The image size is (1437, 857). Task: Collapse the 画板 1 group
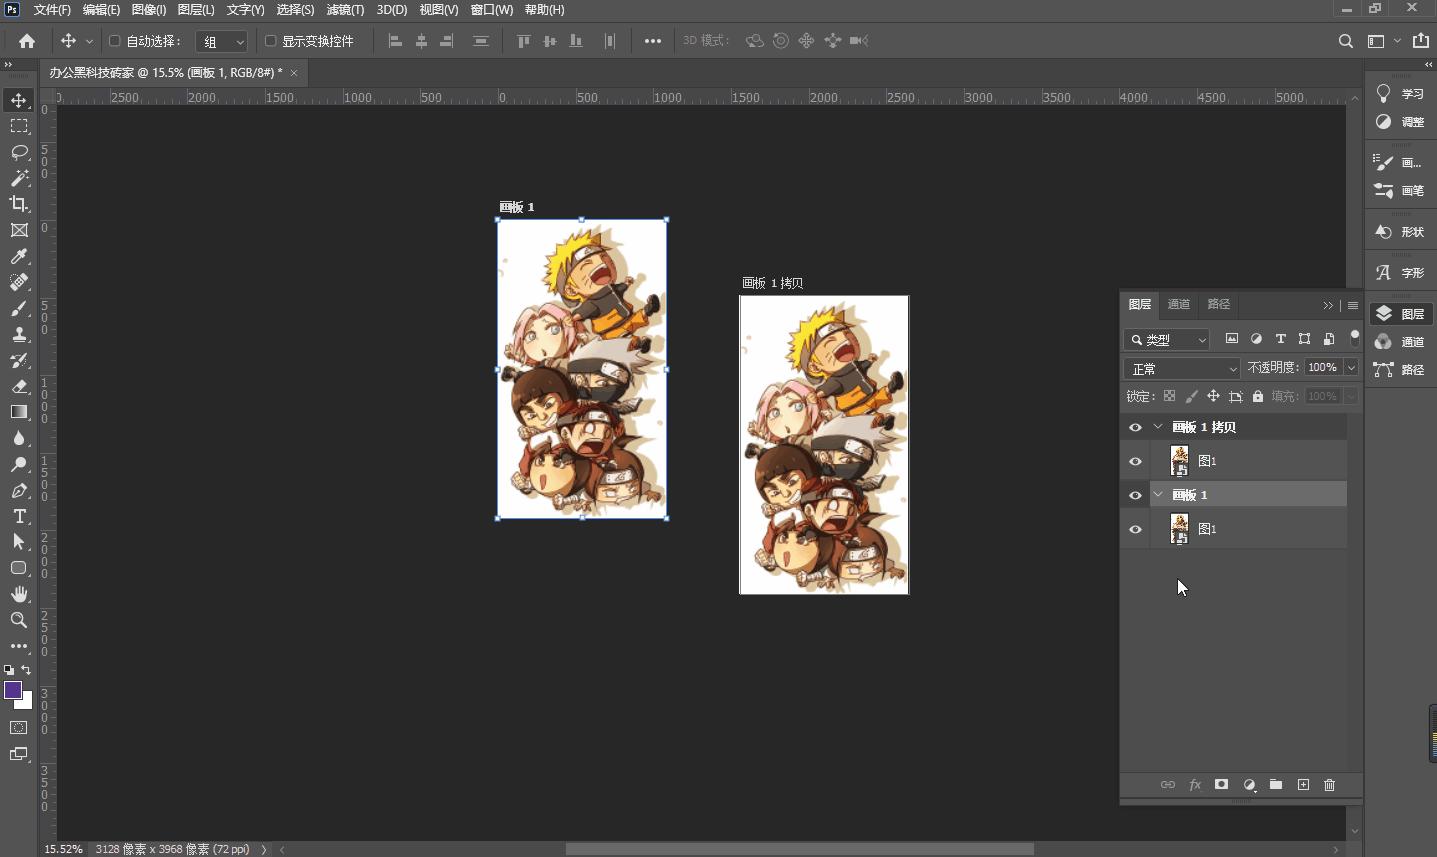point(1158,495)
